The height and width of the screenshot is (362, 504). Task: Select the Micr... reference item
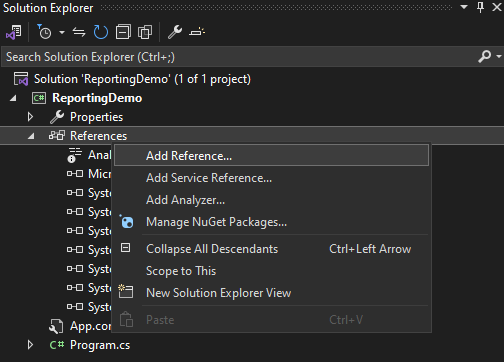click(x=99, y=174)
